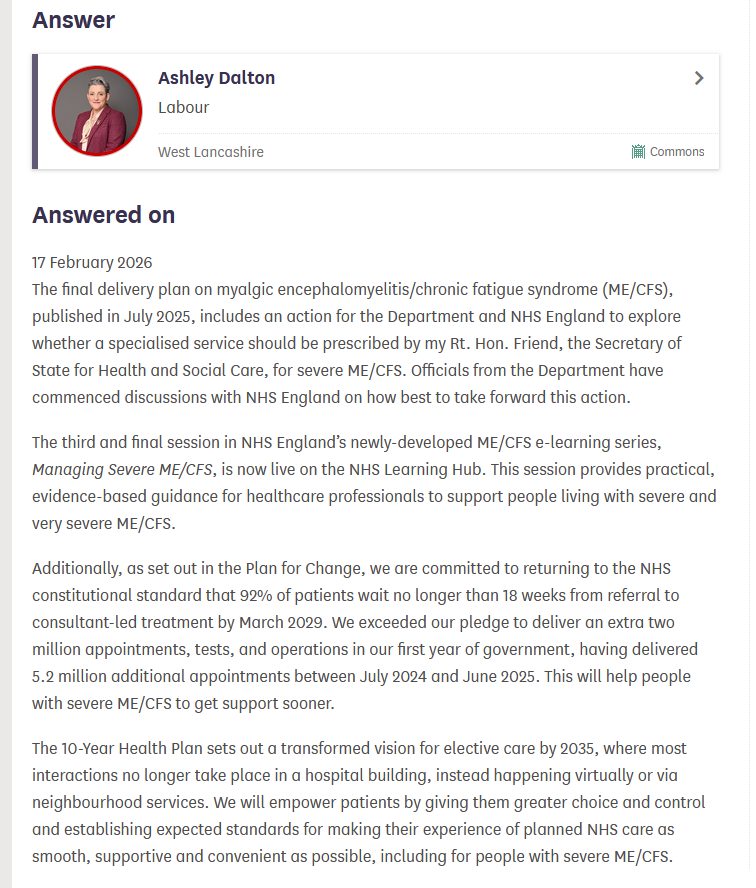Click the date 17 February 2026
Image resolution: width=756 pixels, height=888 pixels.
coord(92,263)
